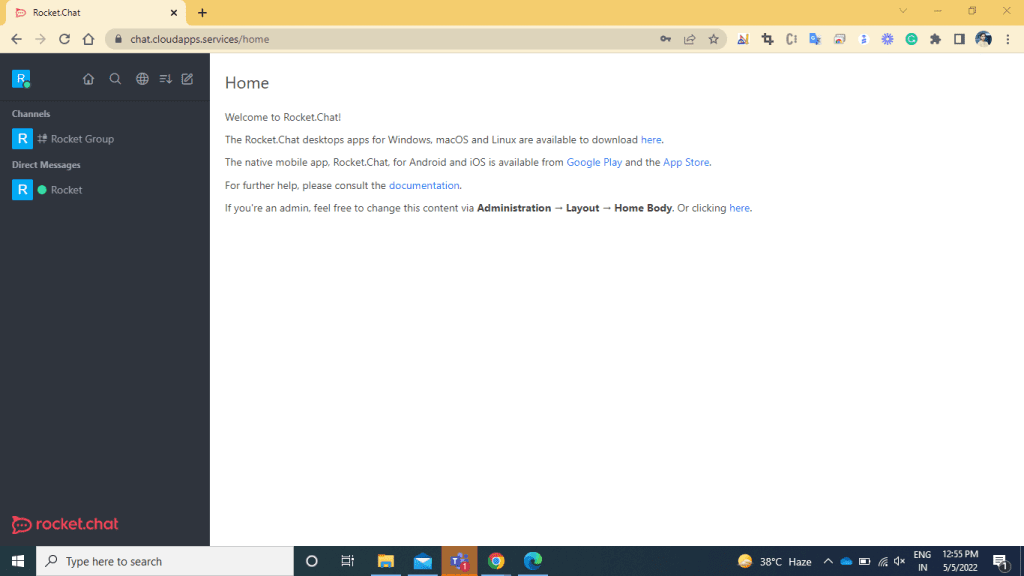Open Microsoft Edge from the taskbar
The image size is (1024, 576).
tap(532, 561)
